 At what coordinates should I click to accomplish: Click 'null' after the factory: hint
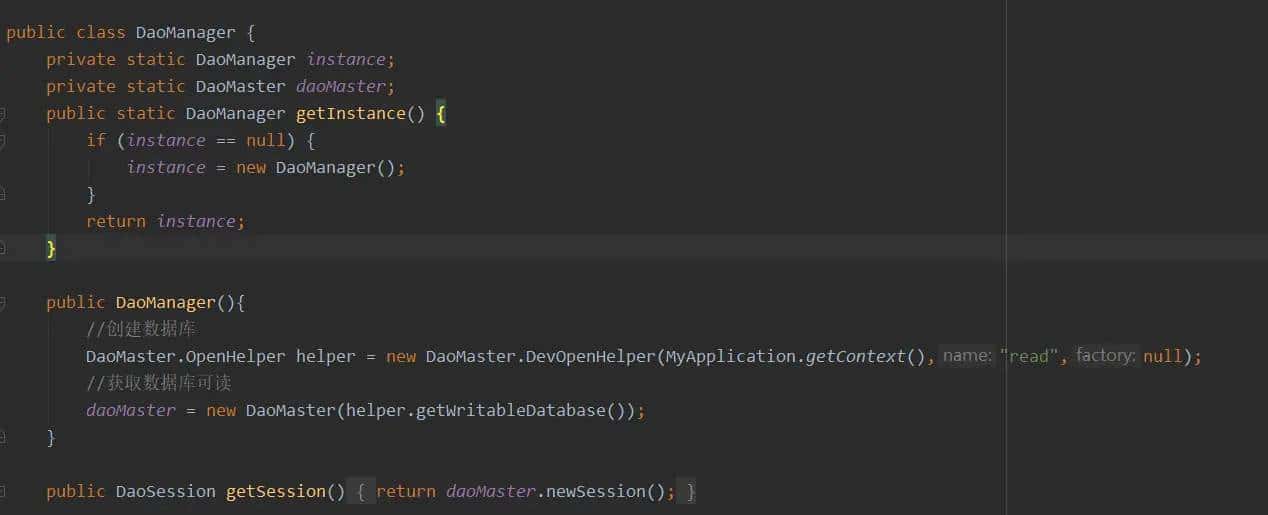(1163, 356)
